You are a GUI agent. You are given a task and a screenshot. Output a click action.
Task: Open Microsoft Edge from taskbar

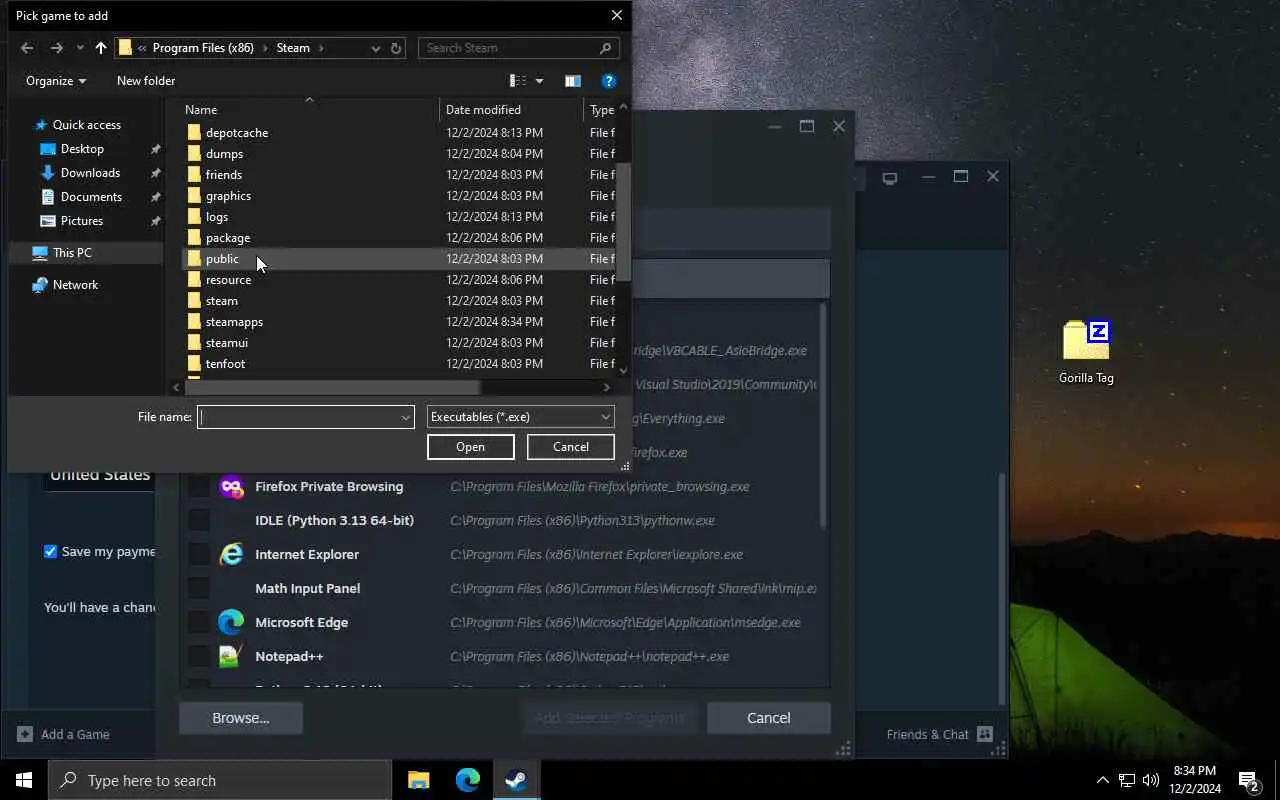468,780
